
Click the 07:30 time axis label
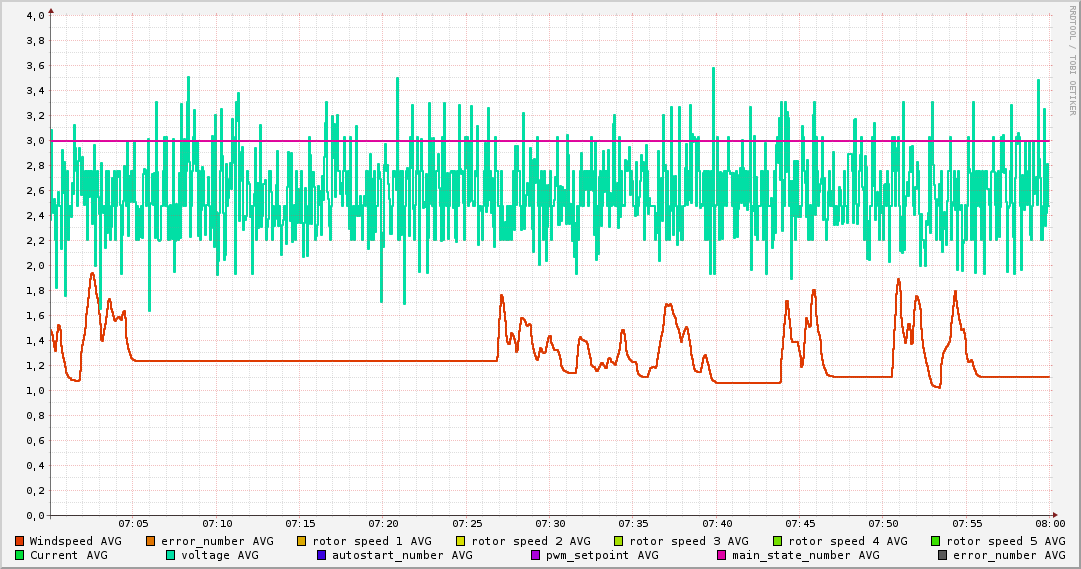(x=550, y=523)
